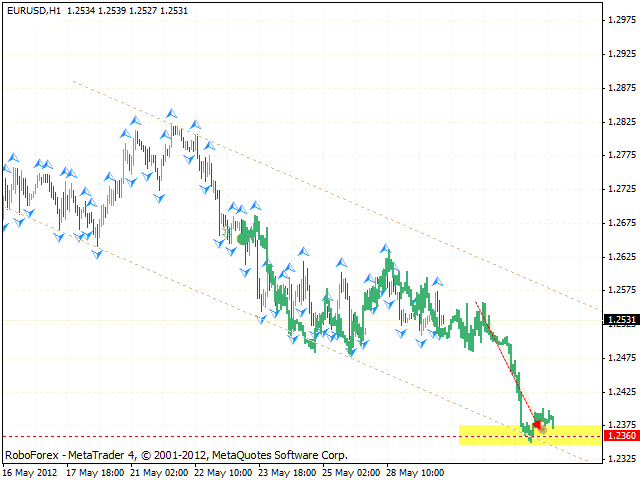The image size is (640, 480).
Task: Click the red arrow marker in yellow zone
Action: click(x=536, y=425)
